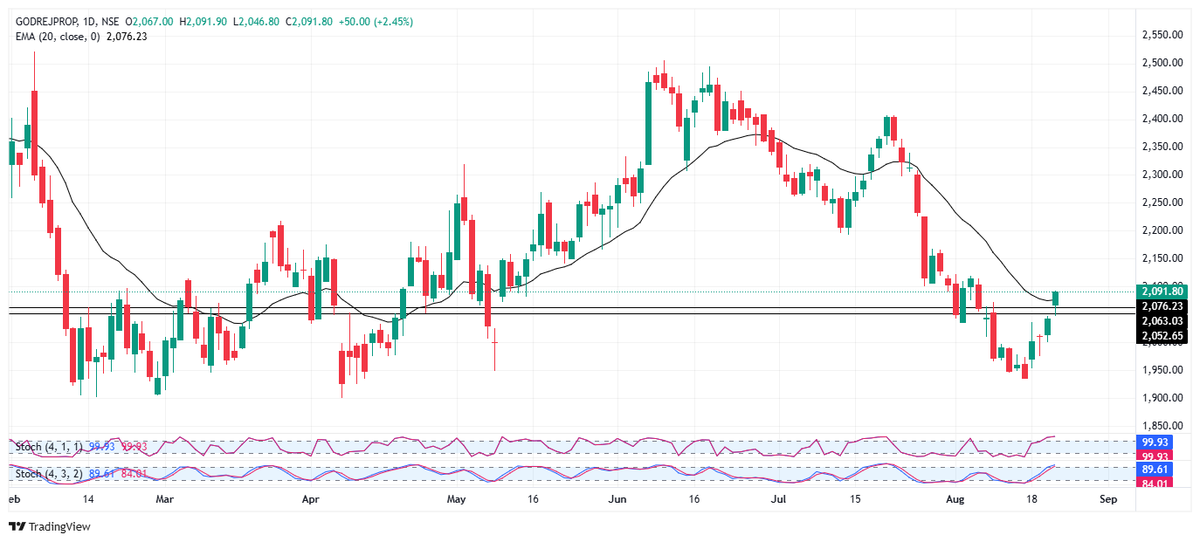Click the 1,900.00 price axis label
Screen dimensions: 1200x542
pos(1162,398)
